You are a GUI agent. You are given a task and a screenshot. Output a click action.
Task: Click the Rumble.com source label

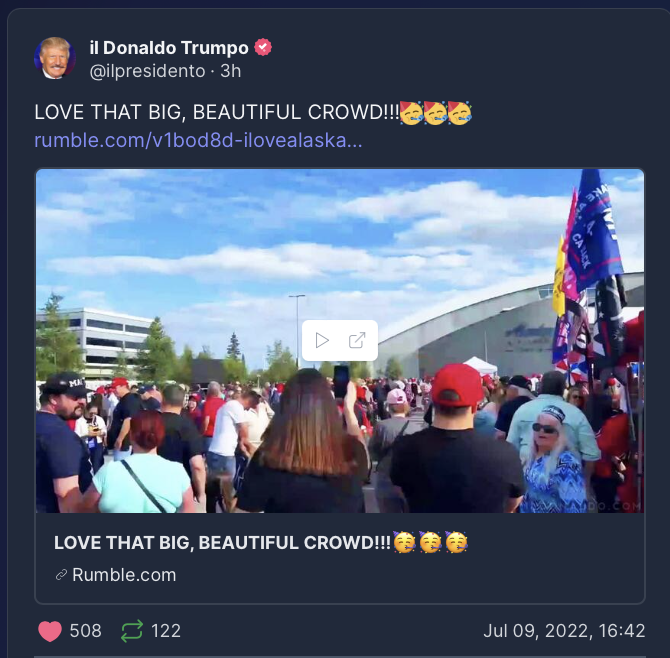pos(124,575)
